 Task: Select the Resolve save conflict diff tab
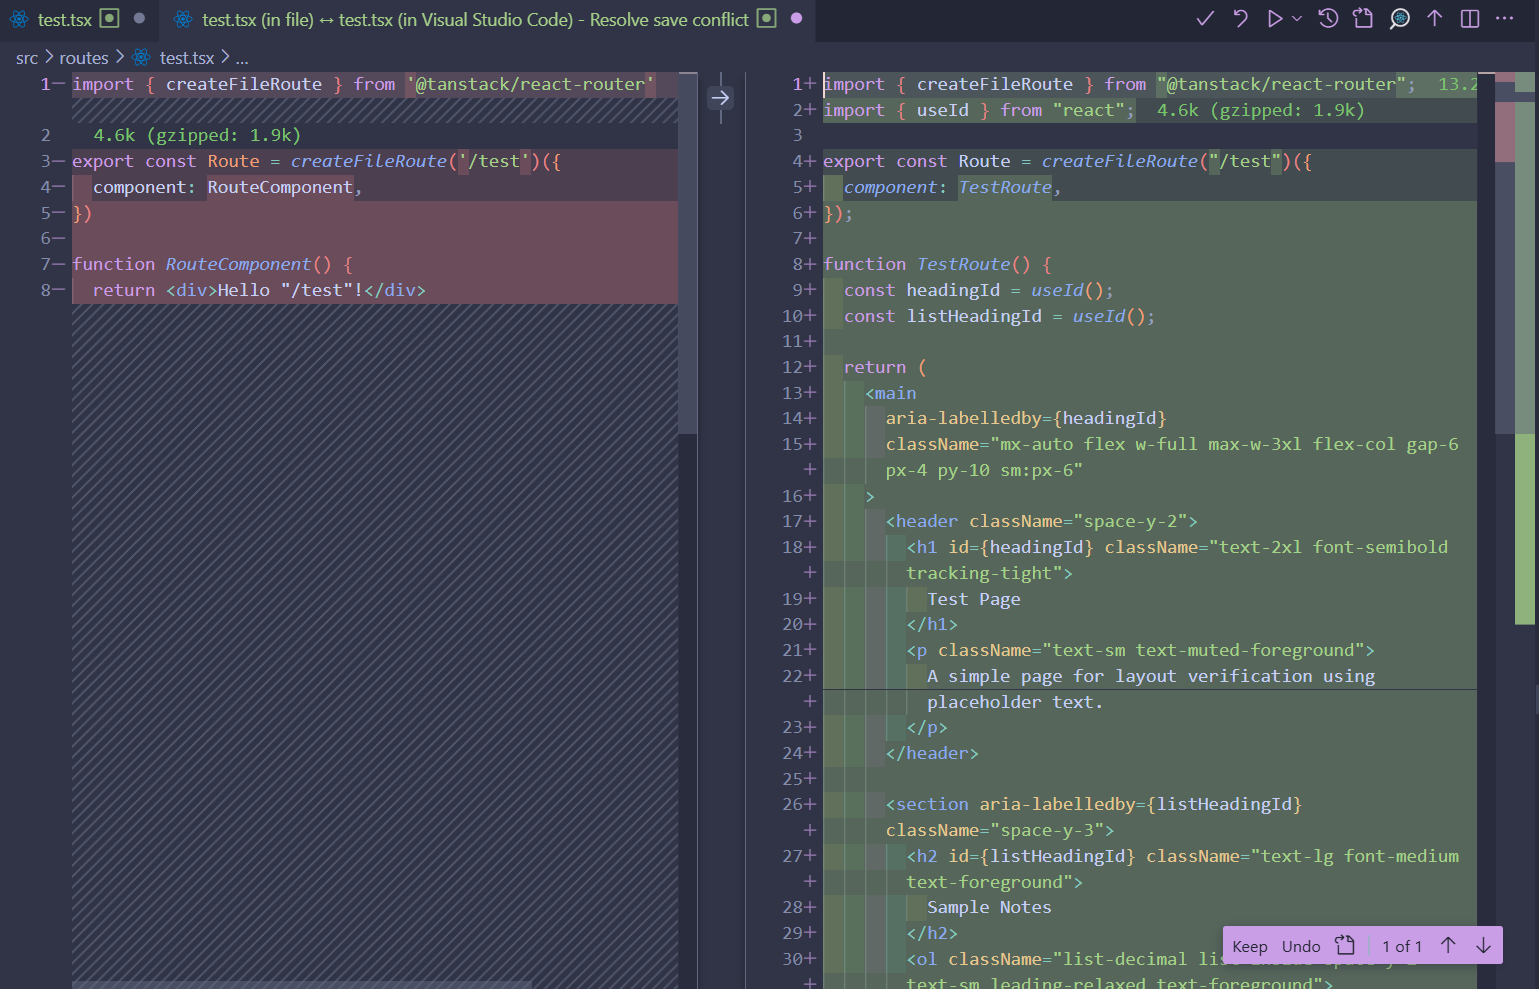[474, 20]
